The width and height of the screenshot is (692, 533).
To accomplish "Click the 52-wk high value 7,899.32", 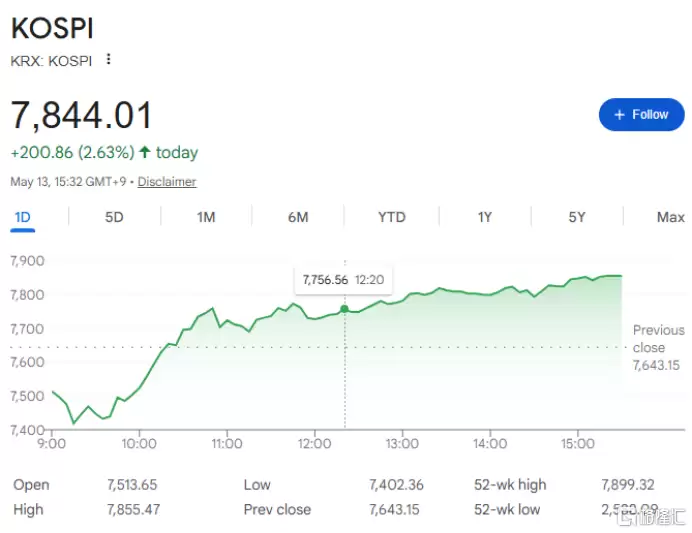I will coord(627,485).
